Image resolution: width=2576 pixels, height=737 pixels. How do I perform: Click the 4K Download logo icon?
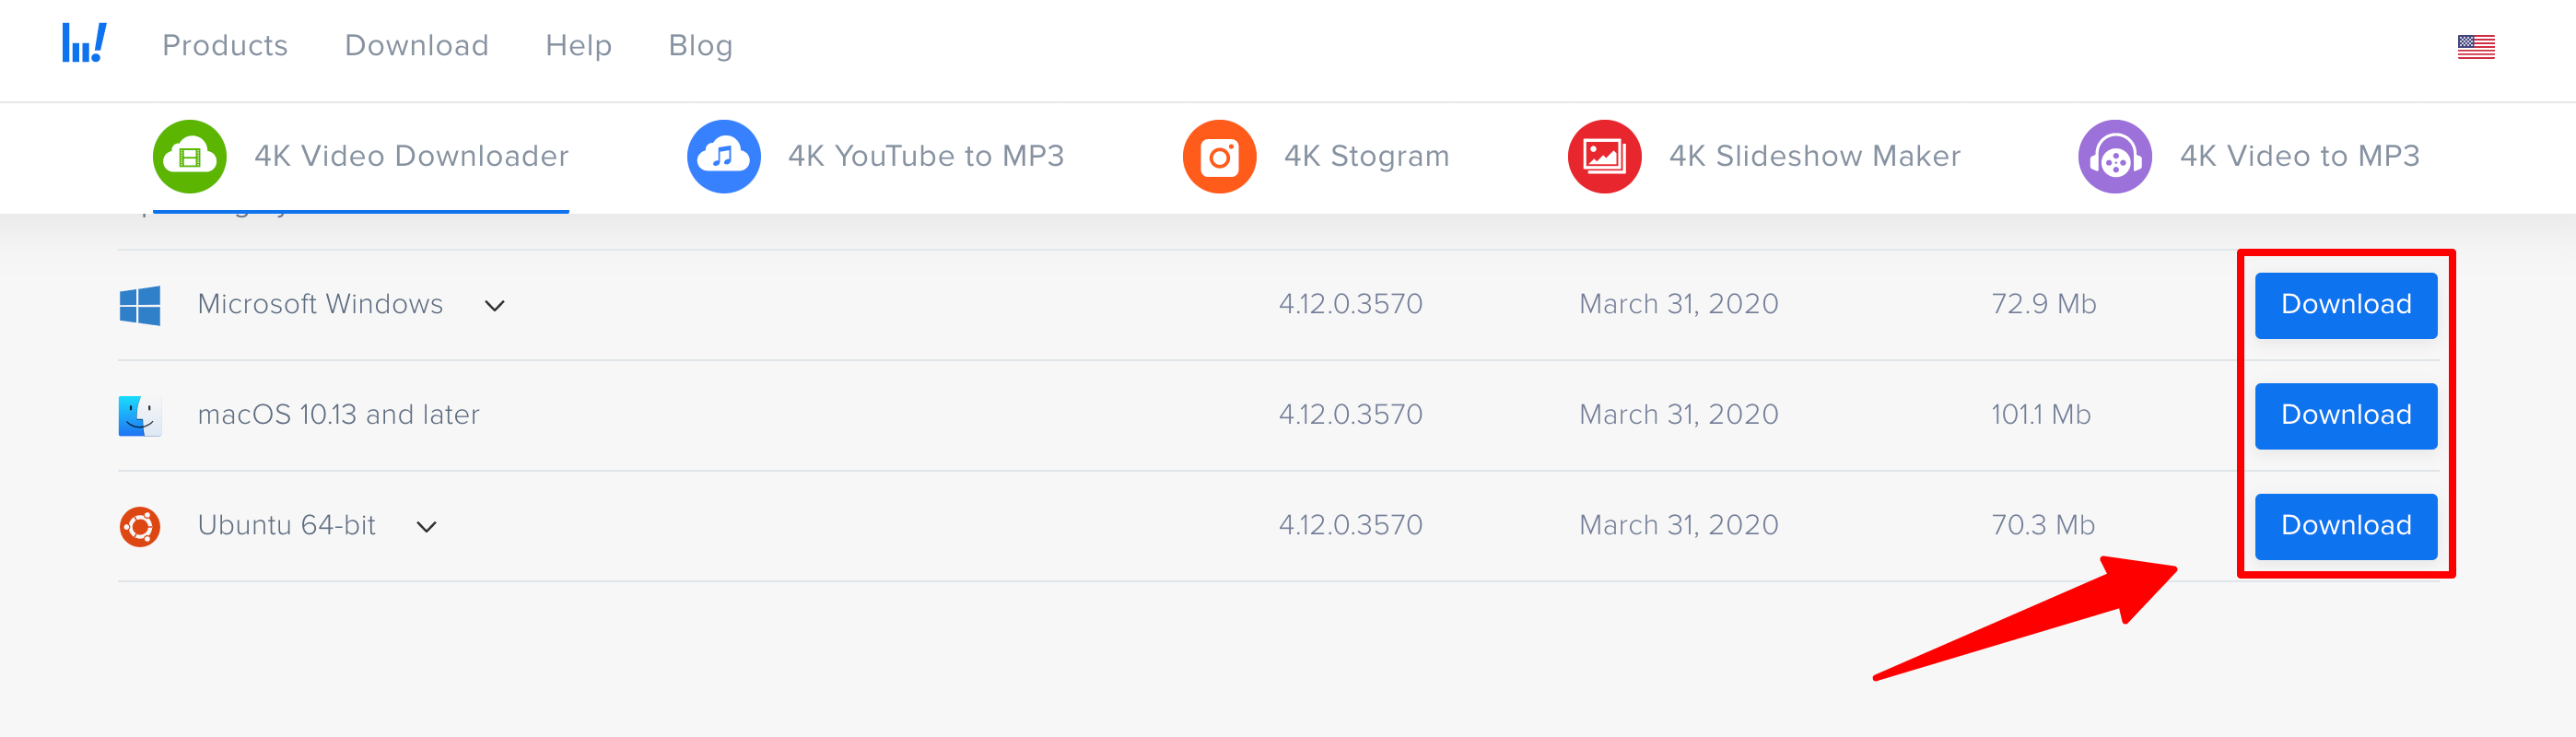pos(84,44)
